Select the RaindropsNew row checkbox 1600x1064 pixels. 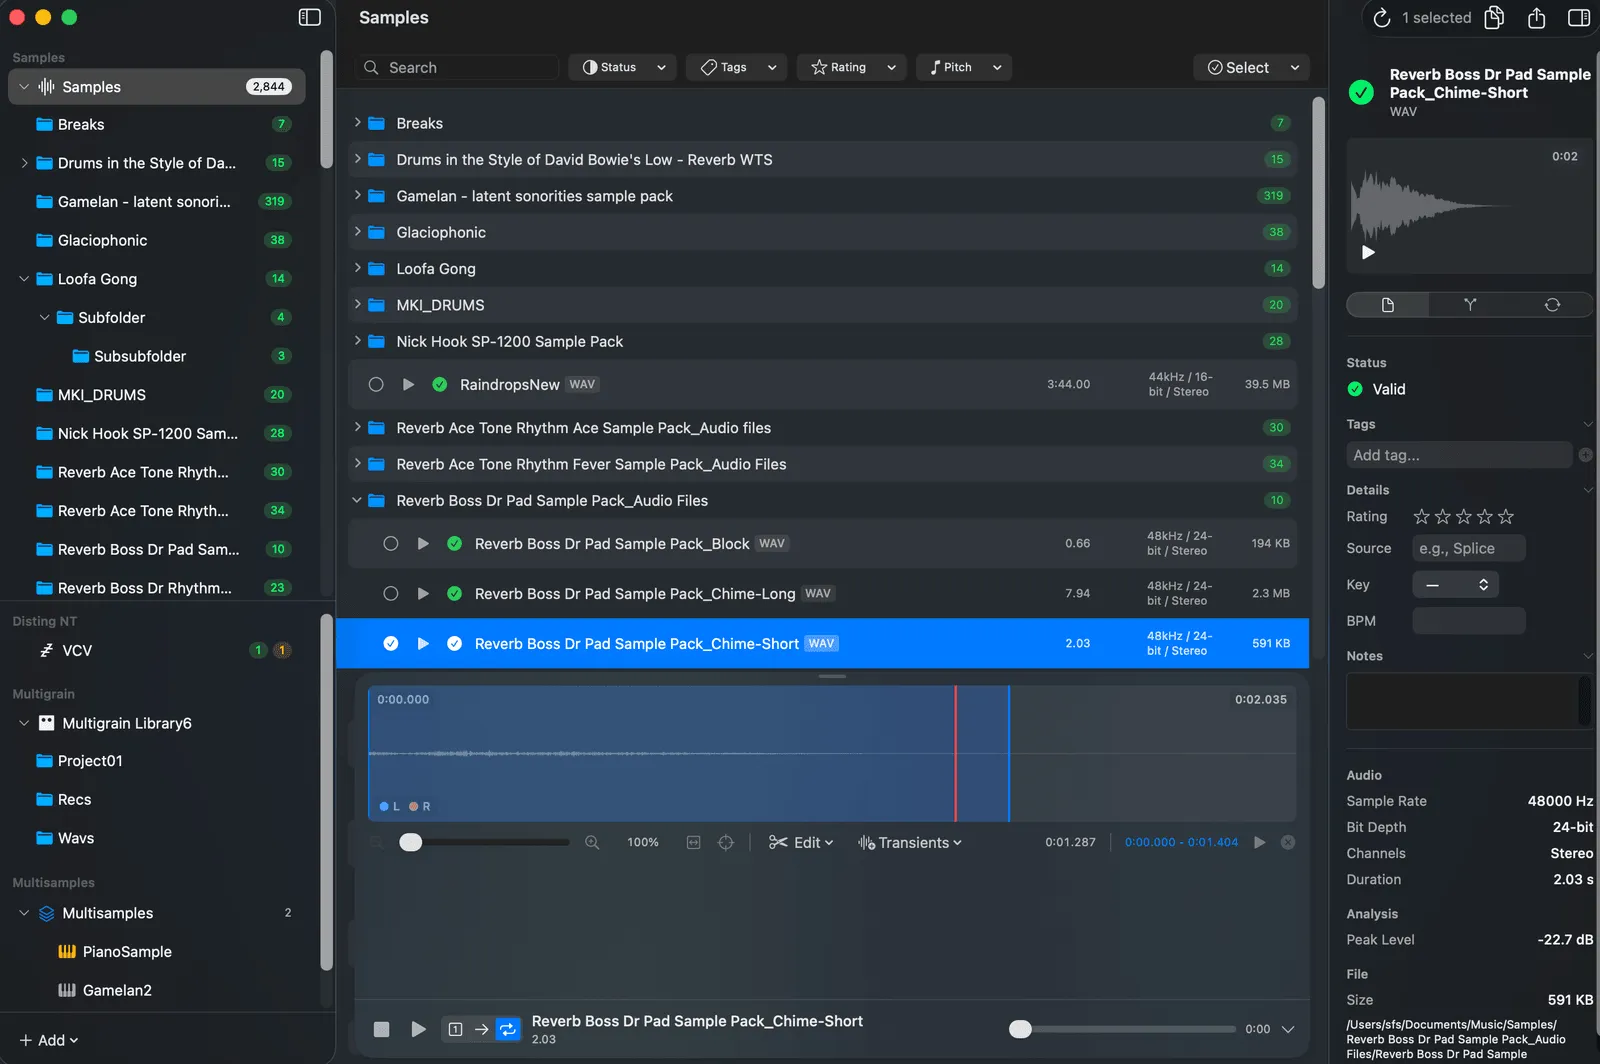(x=376, y=384)
